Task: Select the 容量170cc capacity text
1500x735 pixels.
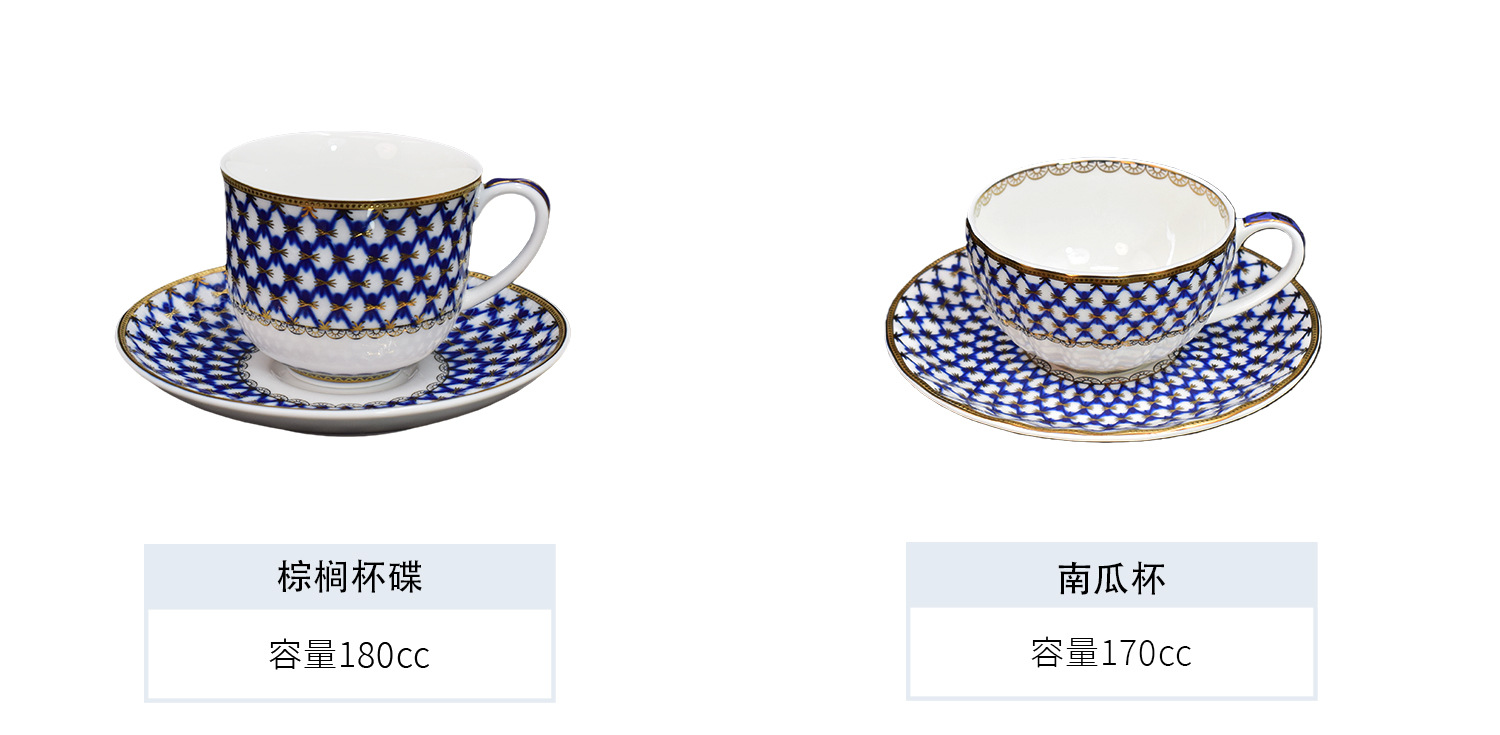Action: tap(1111, 653)
